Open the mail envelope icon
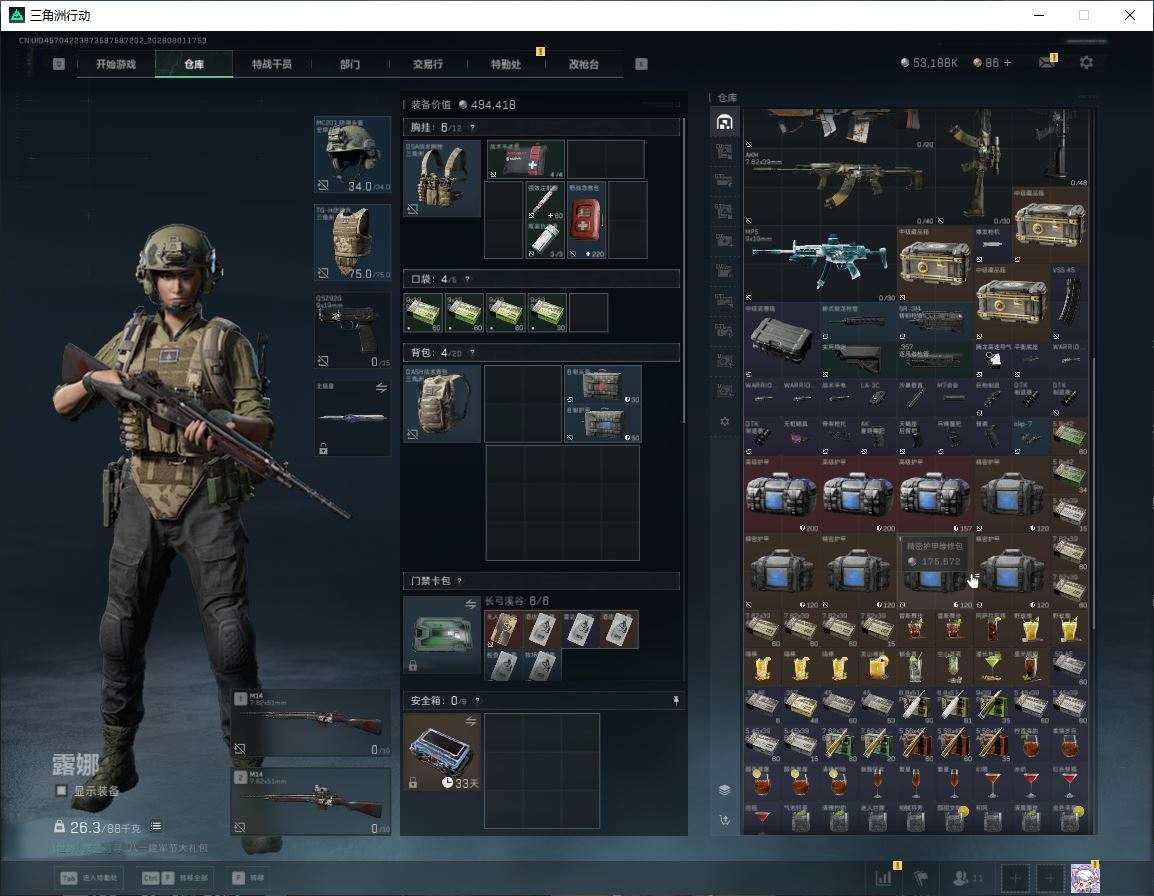This screenshot has width=1154, height=896. coord(1047,63)
